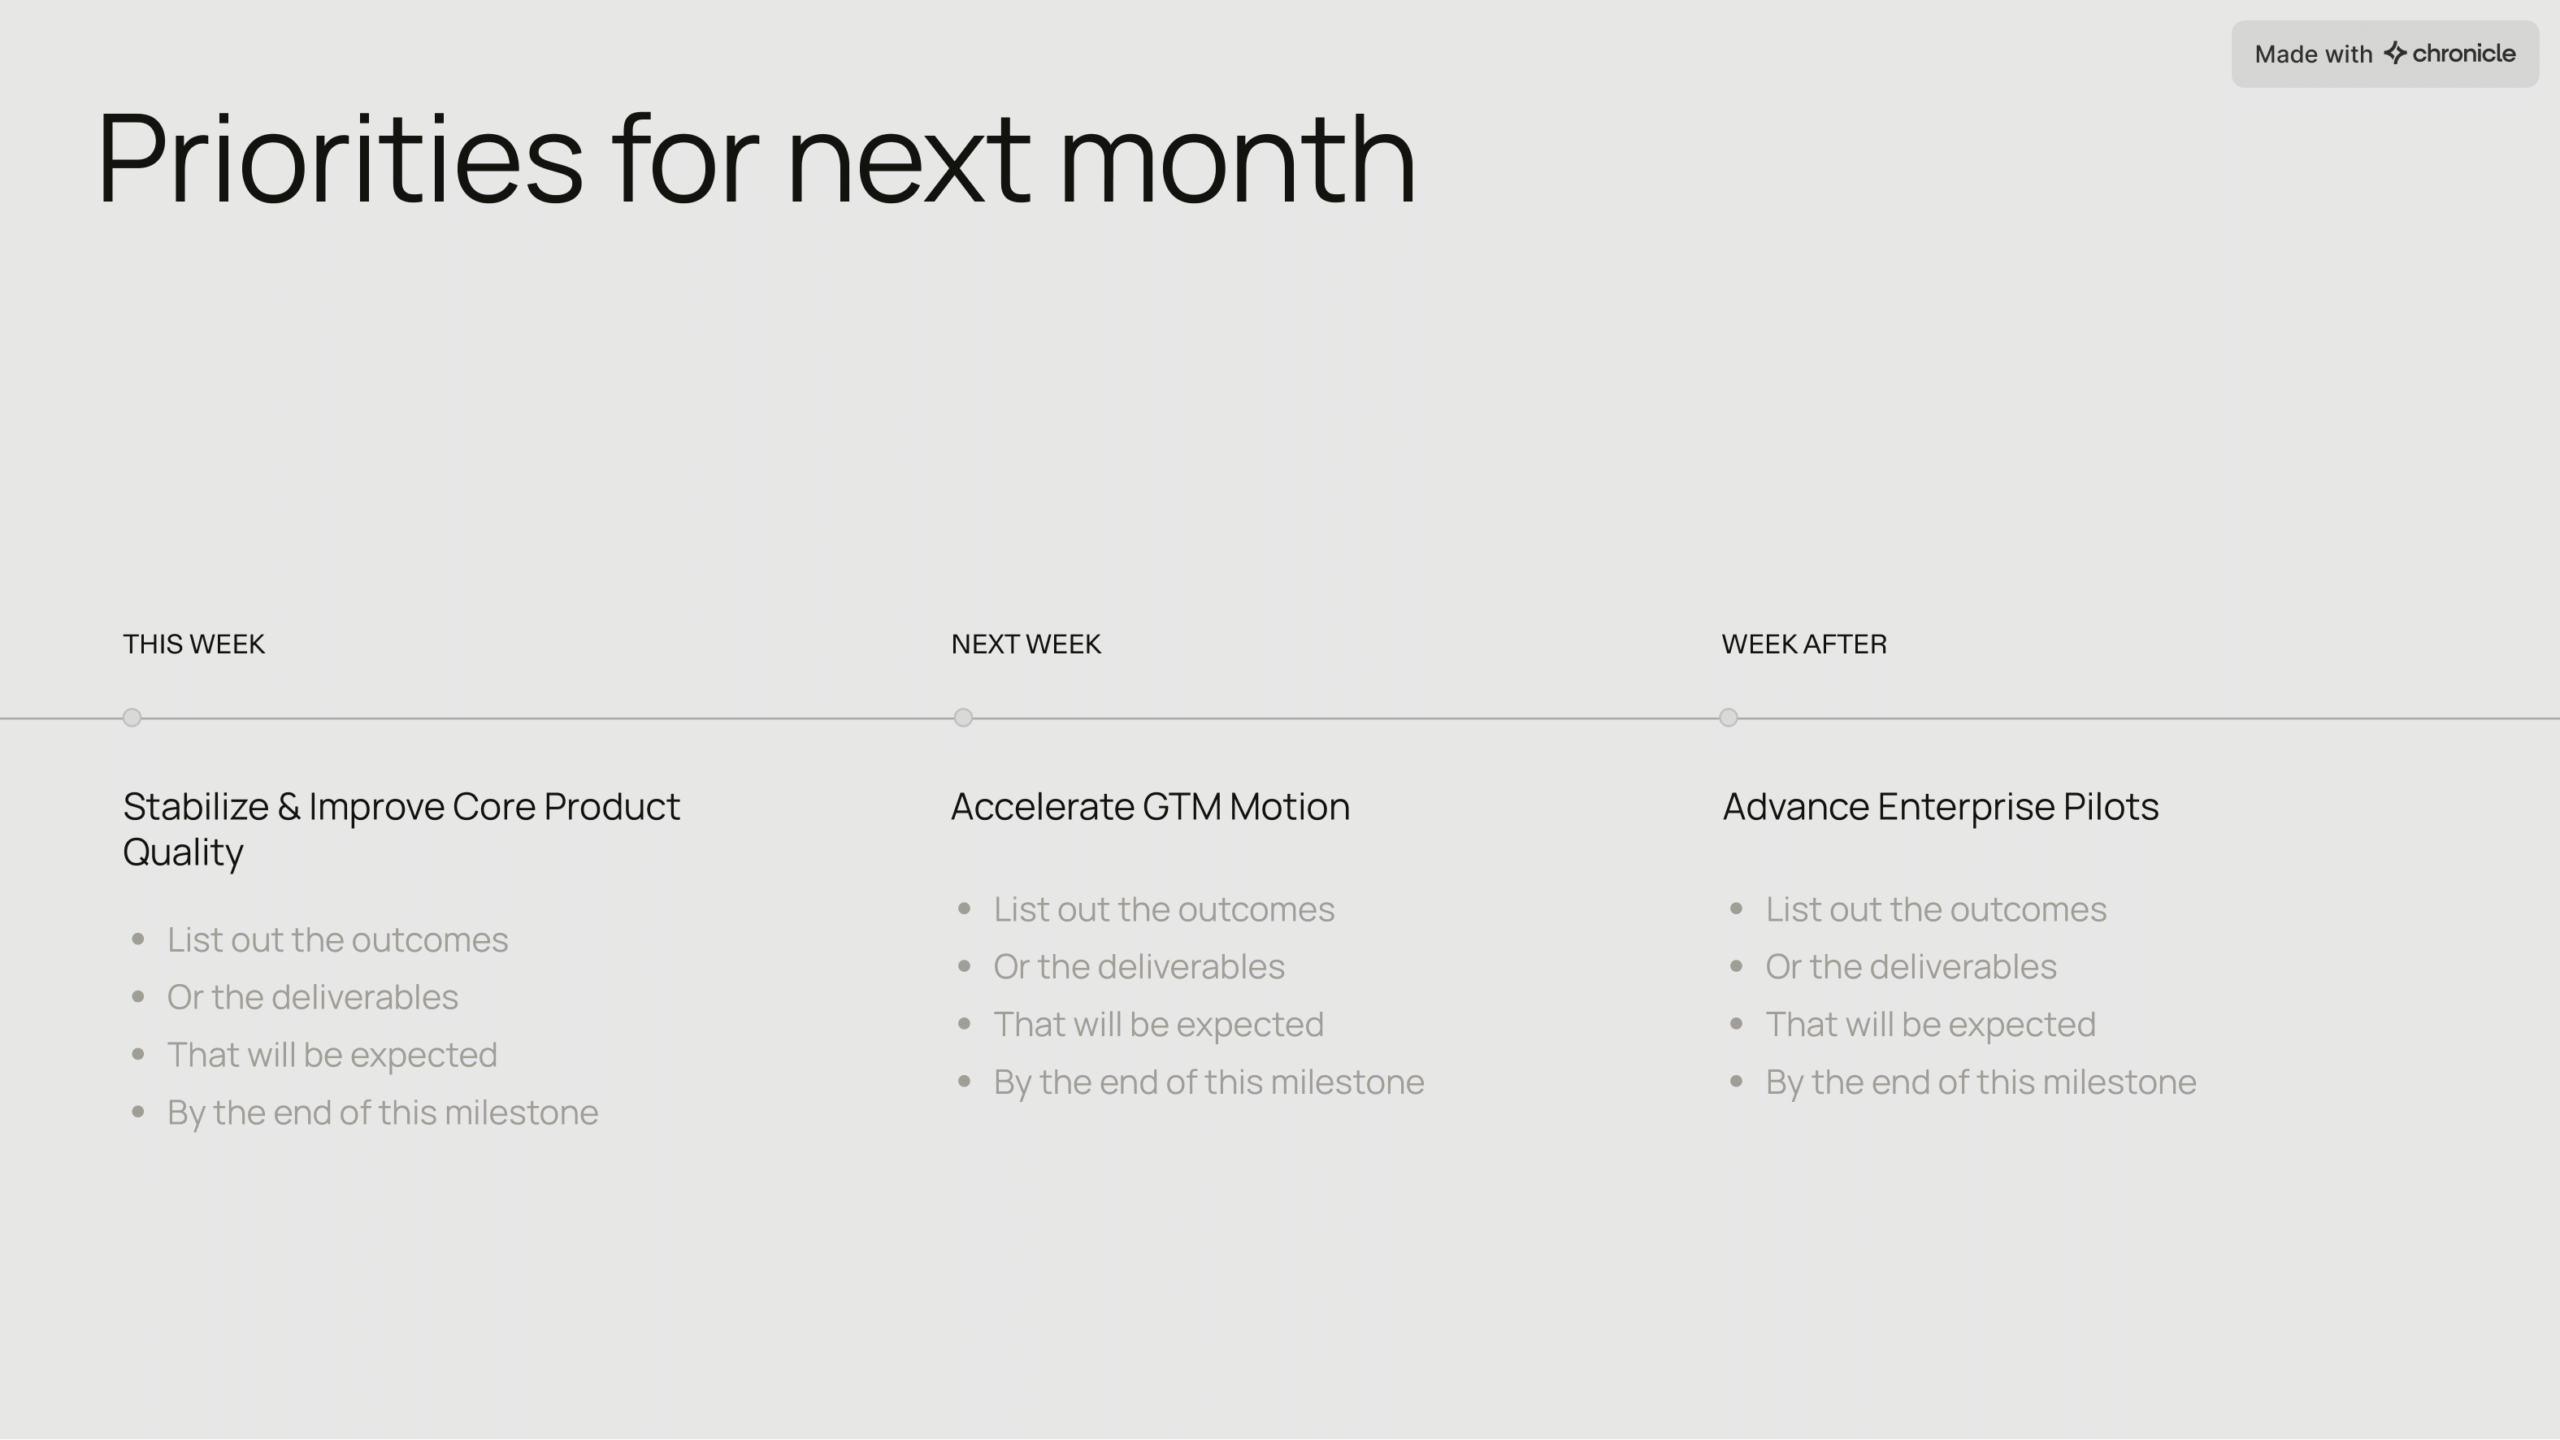Click "That will be expected" under Accelerate GTM Motion
Screen dimensions: 2560x1440
point(1158,1024)
